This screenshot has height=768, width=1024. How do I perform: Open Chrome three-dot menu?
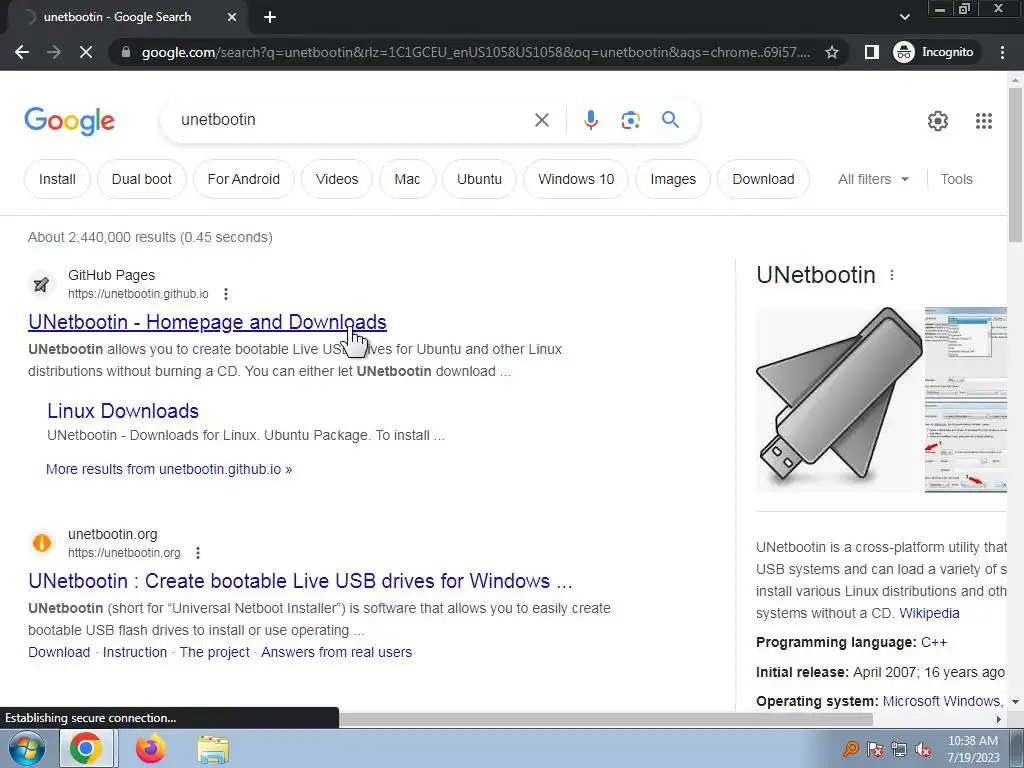(x=1002, y=52)
